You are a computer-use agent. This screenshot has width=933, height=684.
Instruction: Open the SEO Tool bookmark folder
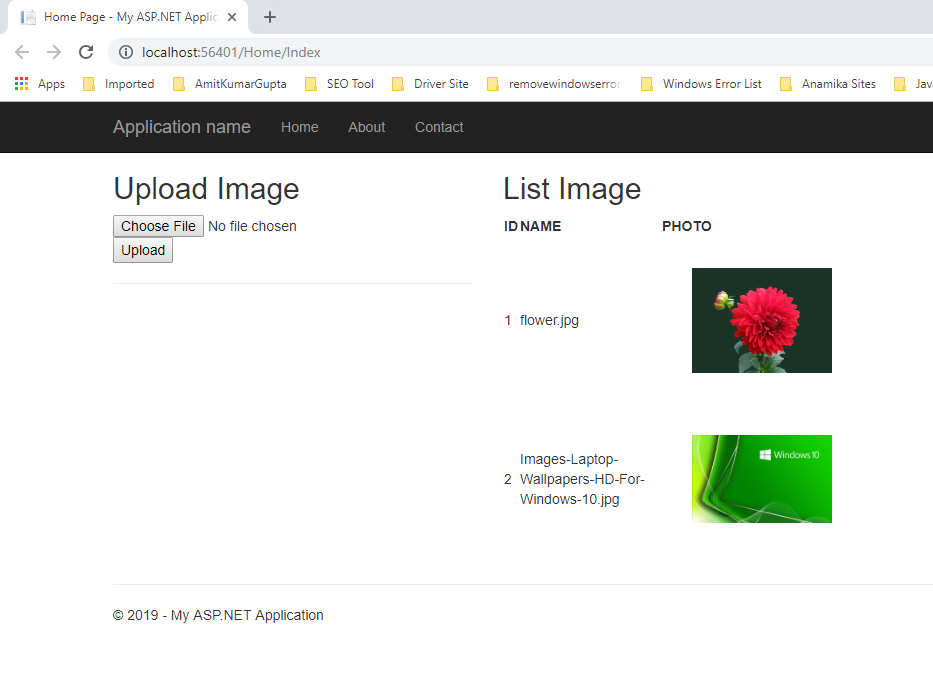click(x=339, y=84)
